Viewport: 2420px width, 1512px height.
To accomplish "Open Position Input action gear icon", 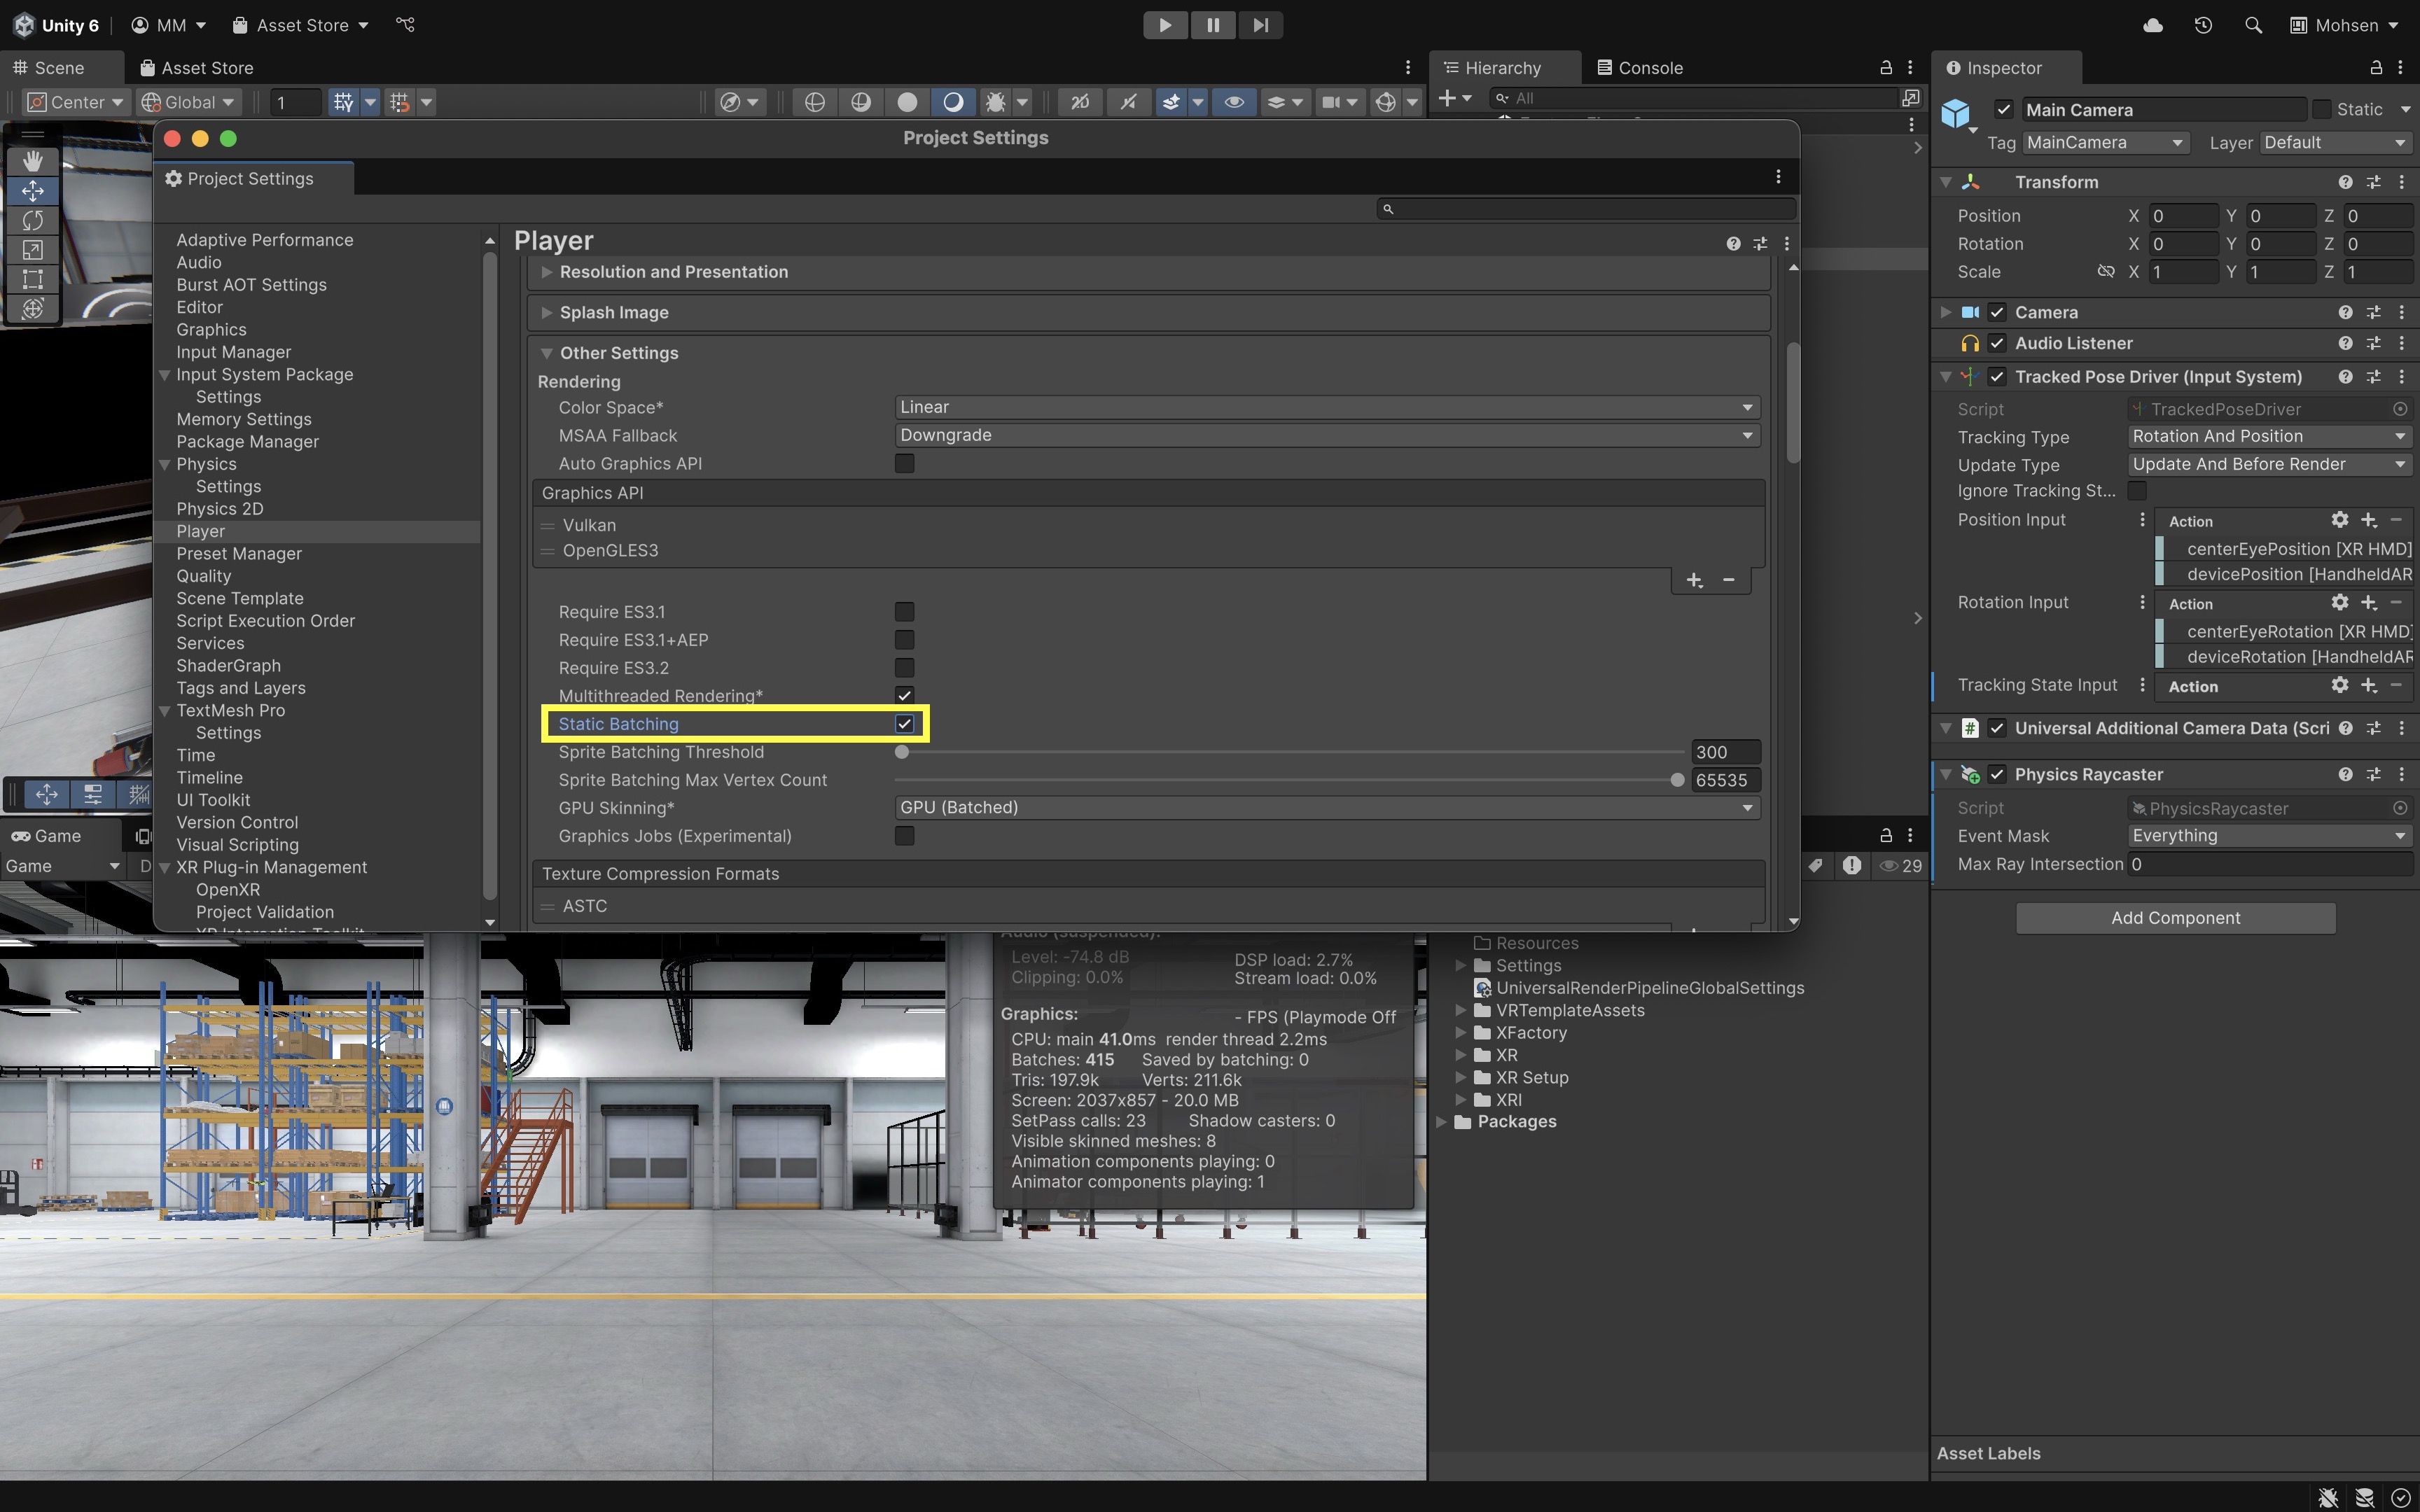I will [2340, 520].
